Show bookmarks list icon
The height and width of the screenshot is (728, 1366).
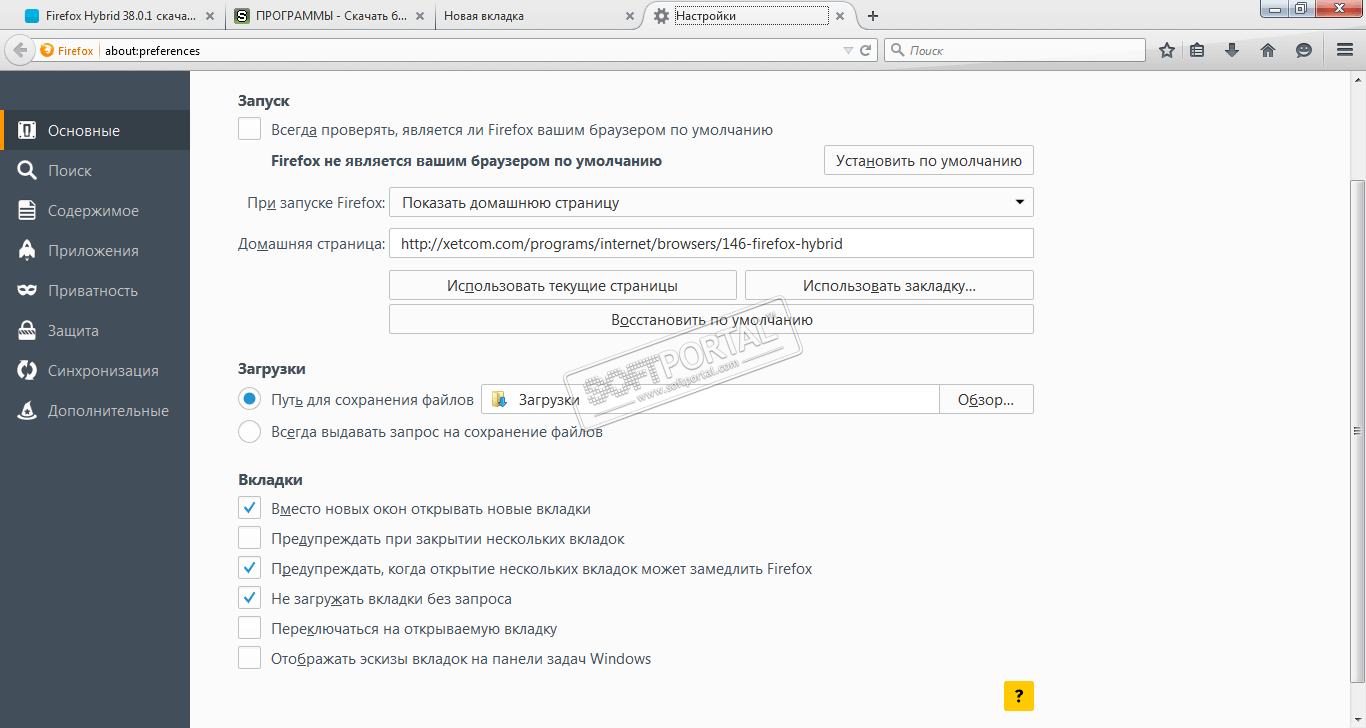1197,50
